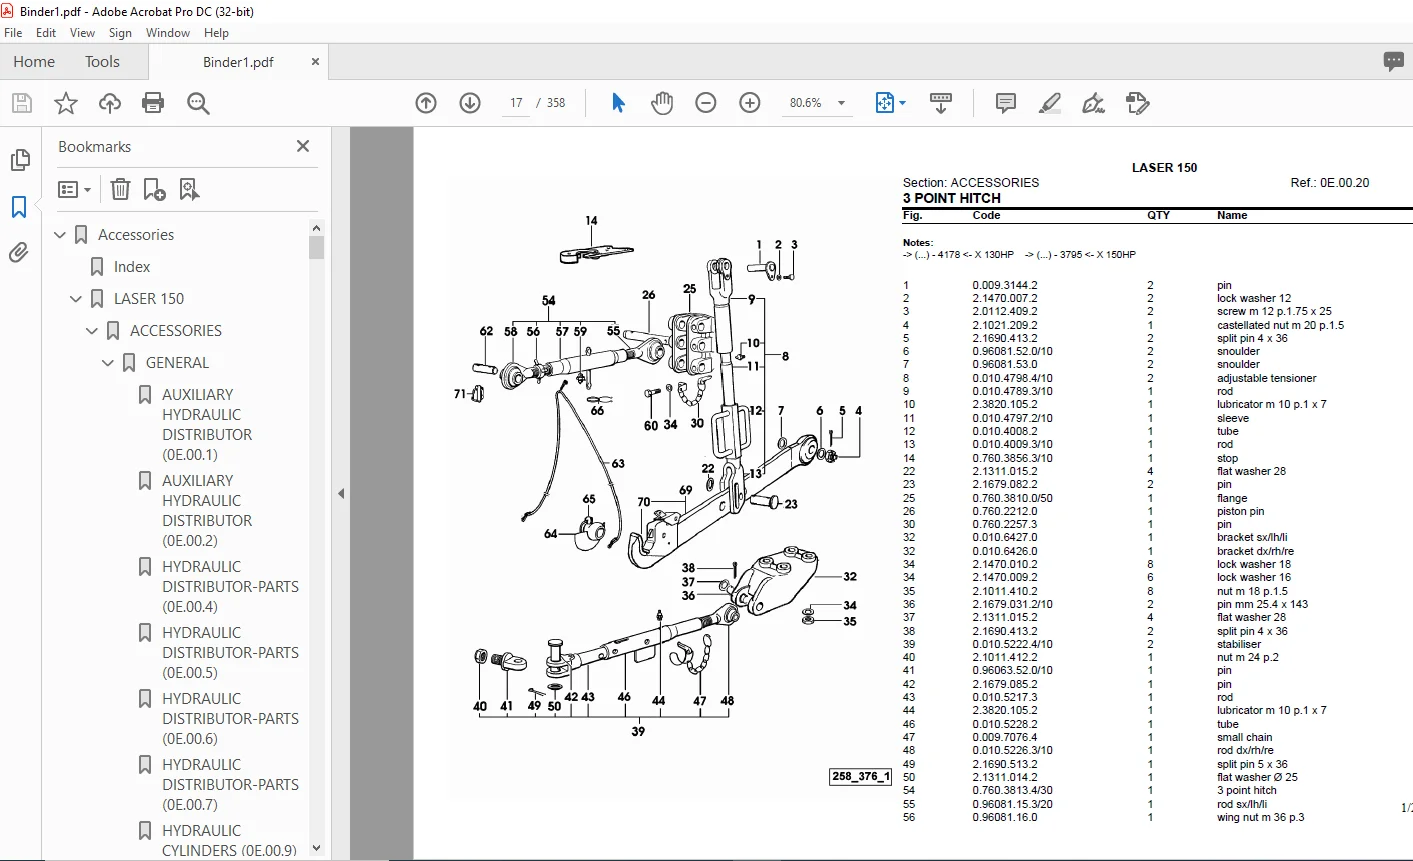Go to the previous page with the up arrow
The height and width of the screenshot is (861, 1413).
pos(426,103)
